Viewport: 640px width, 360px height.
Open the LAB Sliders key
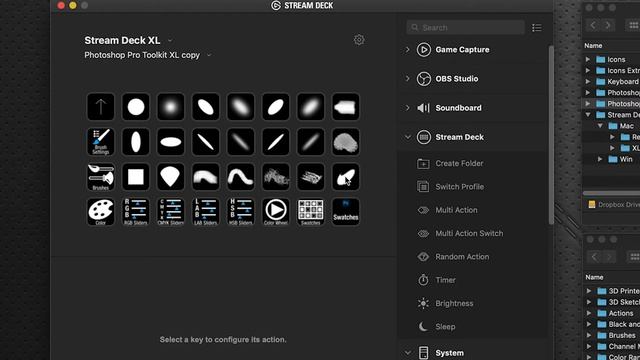[x=206, y=212]
